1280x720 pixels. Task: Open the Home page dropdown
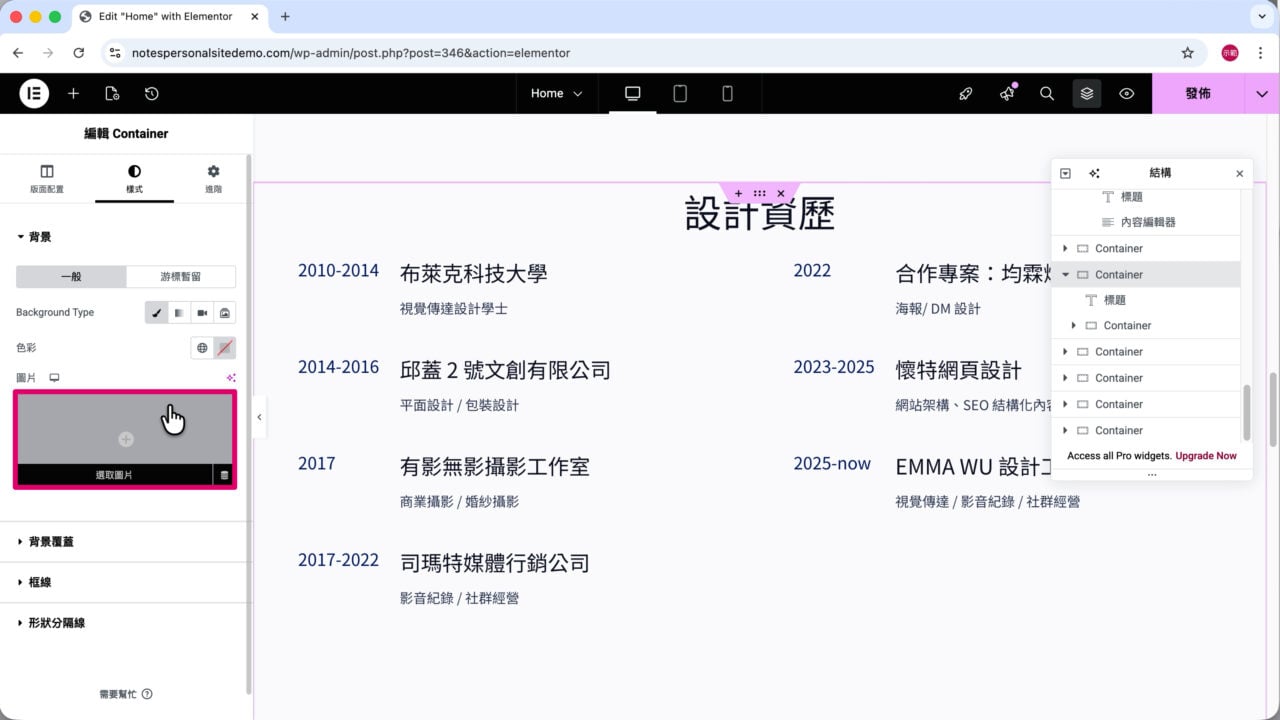556,93
